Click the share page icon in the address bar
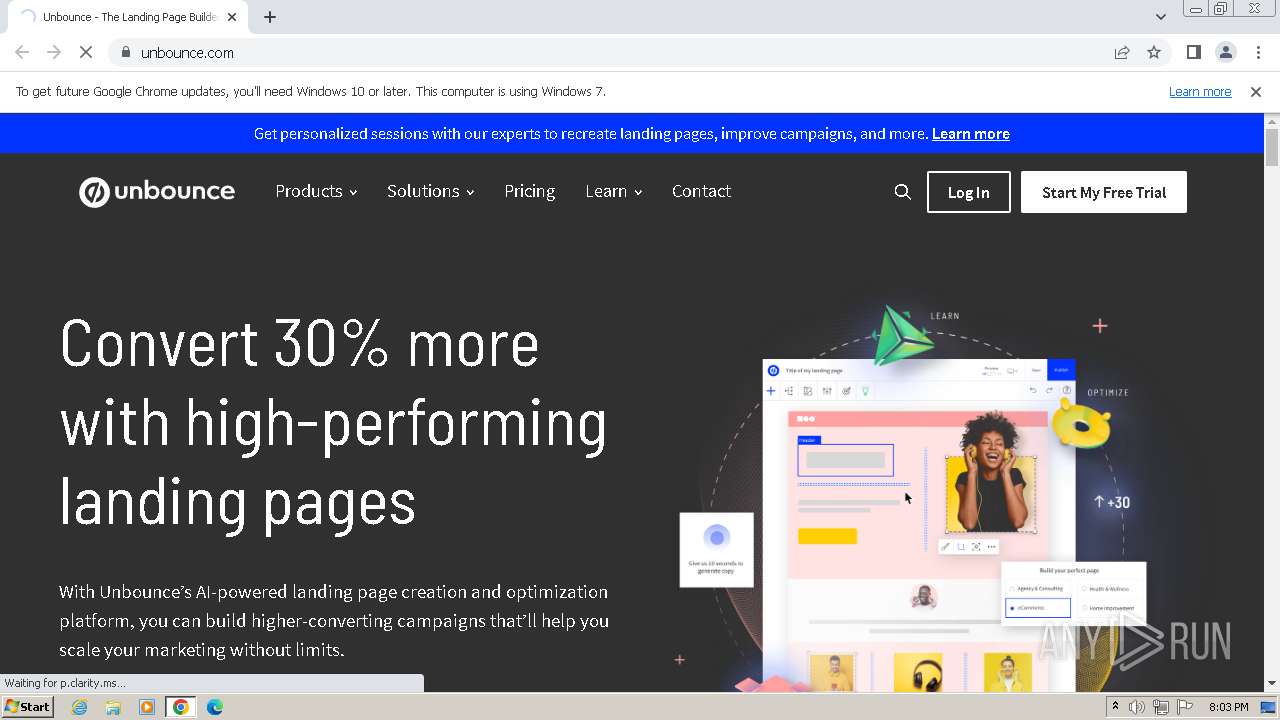This screenshot has height=720, width=1280. [x=1122, y=52]
